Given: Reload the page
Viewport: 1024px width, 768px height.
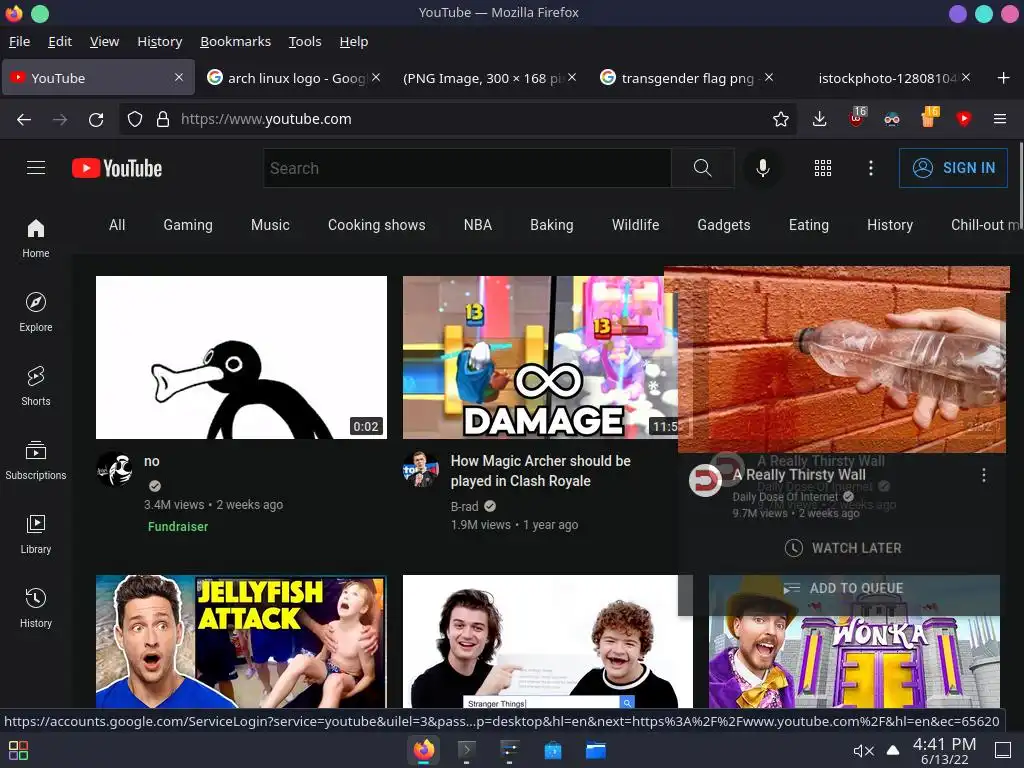Looking at the screenshot, I should point(96,119).
